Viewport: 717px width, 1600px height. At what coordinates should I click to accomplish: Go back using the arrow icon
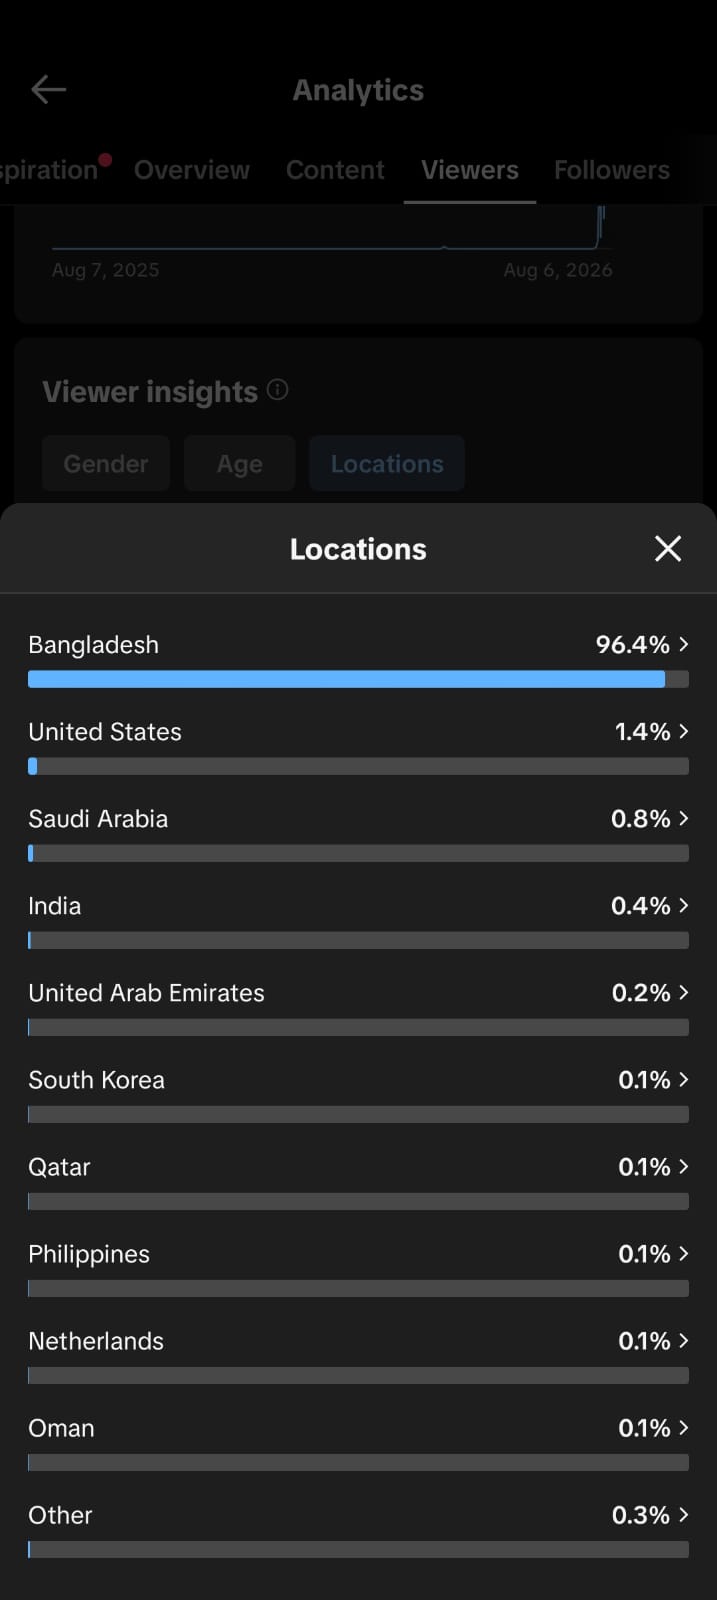[48, 90]
